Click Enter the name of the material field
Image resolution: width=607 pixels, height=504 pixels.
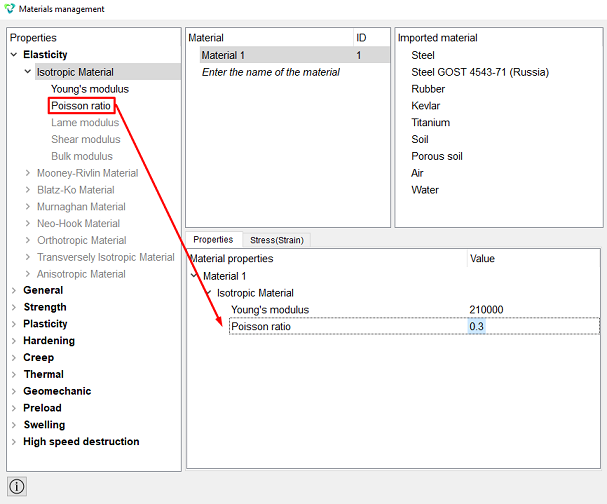(x=271, y=72)
